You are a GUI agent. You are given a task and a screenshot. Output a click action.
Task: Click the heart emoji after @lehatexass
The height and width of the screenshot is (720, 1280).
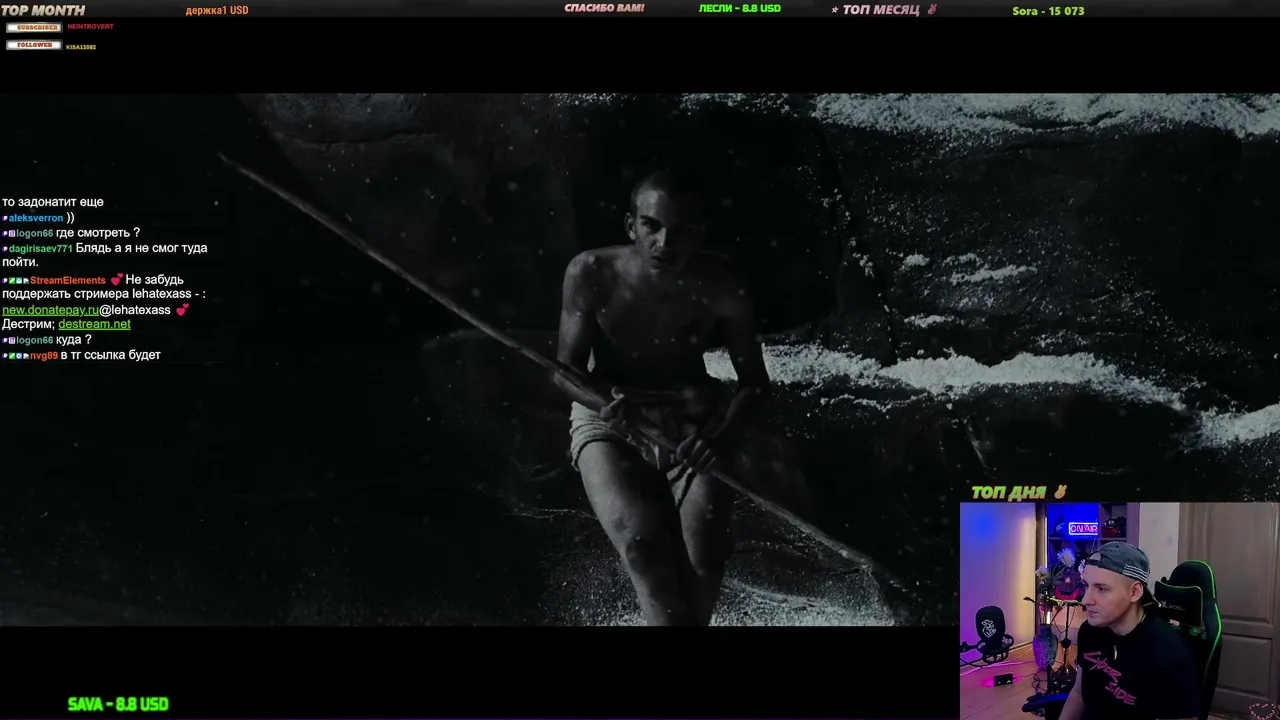[182, 310]
